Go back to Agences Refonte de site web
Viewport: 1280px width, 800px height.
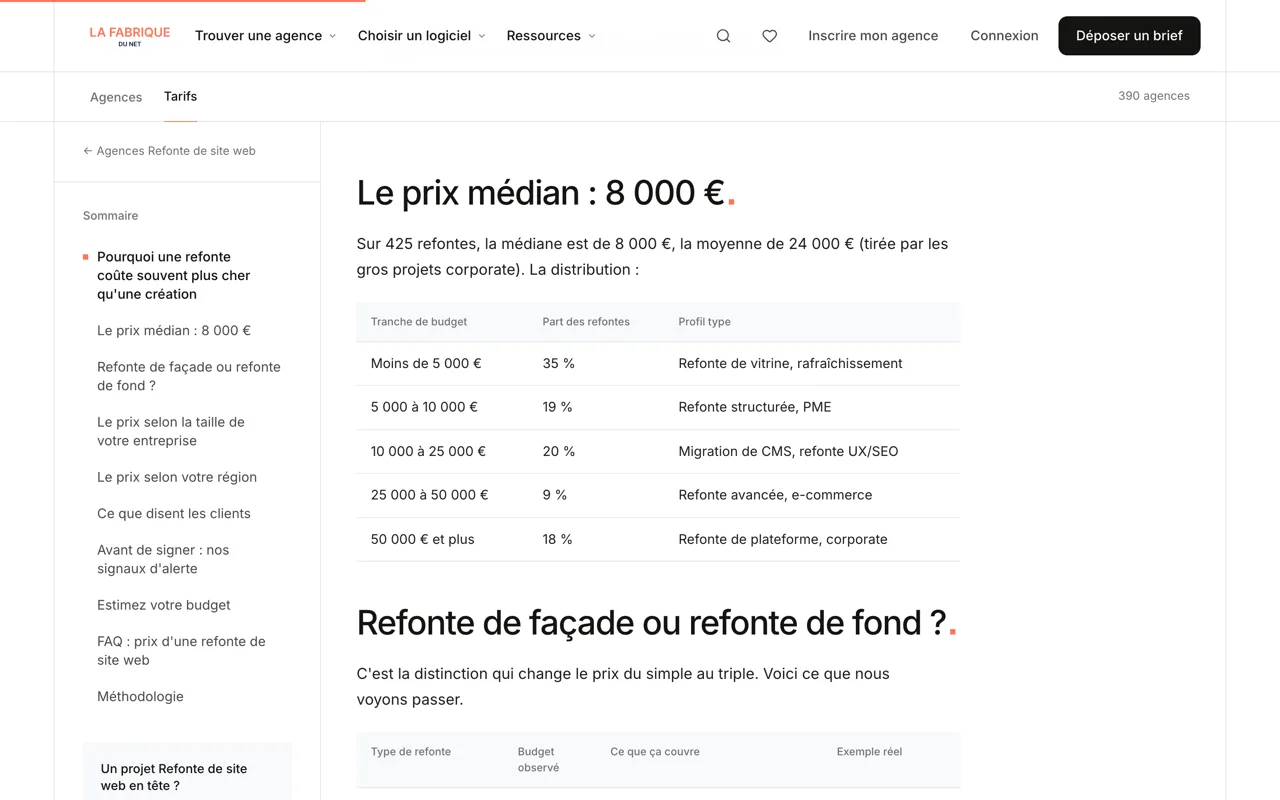coord(169,151)
